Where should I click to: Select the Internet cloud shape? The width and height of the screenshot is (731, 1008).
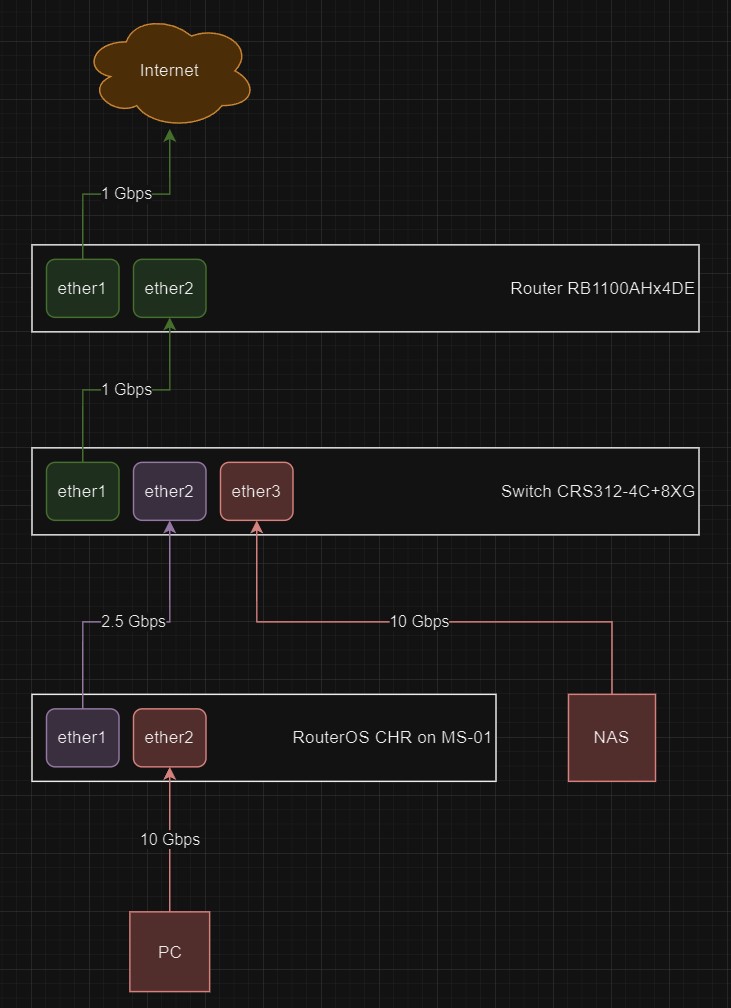[170, 71]
